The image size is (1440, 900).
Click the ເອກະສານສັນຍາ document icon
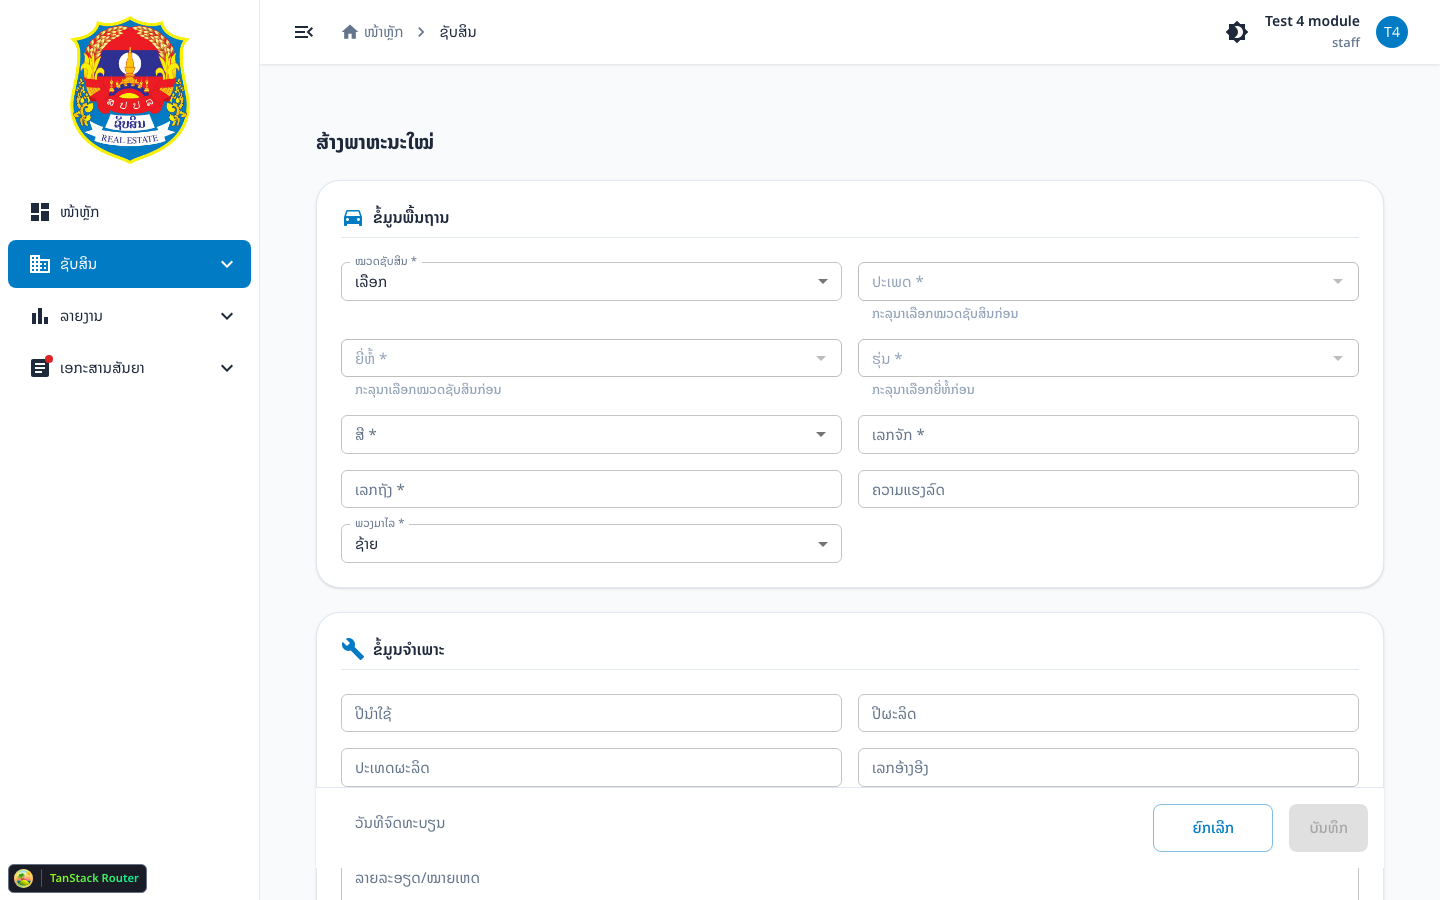[40, 368]
